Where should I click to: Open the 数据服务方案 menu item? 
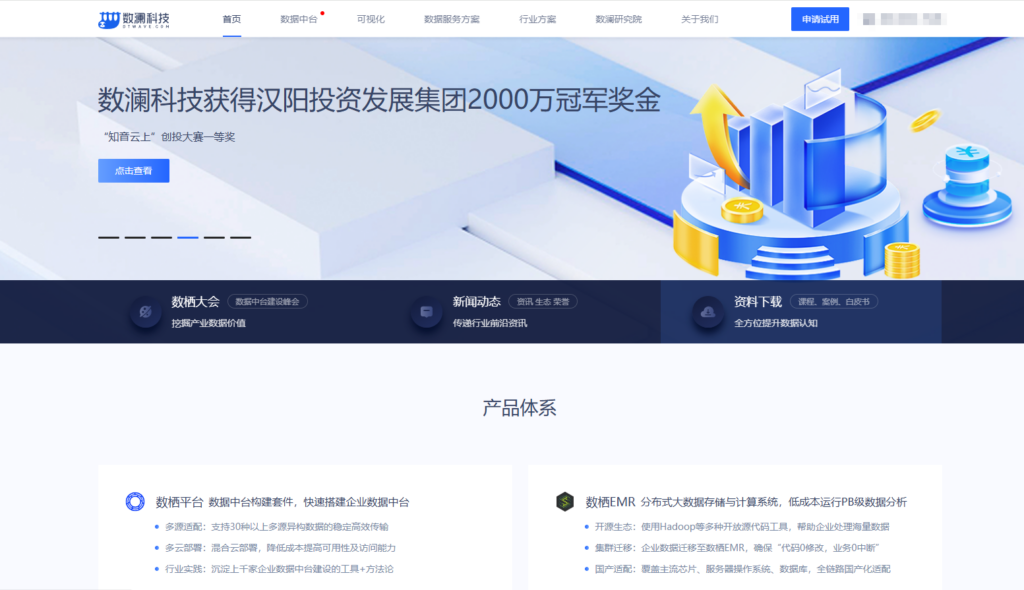(x=450, y=18)
